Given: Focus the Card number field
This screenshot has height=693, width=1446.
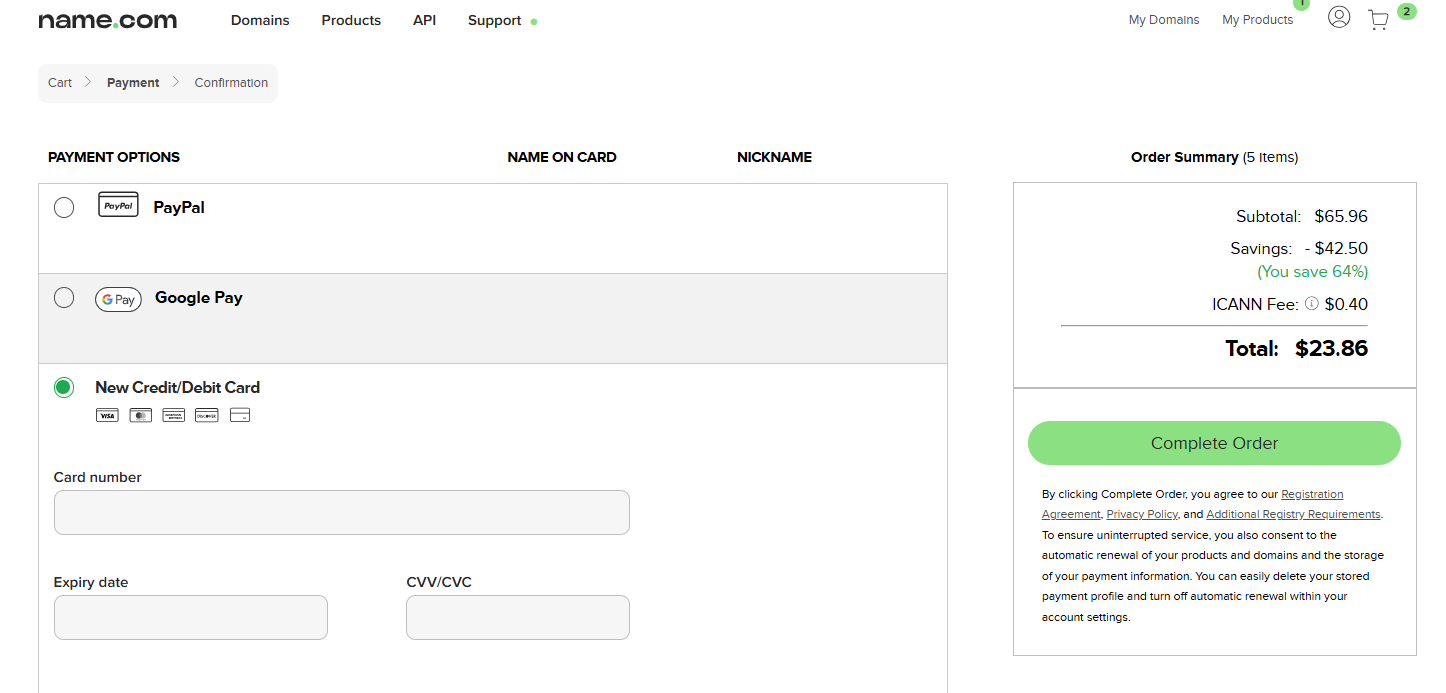Looking at the screenshot, I should tap(342, 512).
